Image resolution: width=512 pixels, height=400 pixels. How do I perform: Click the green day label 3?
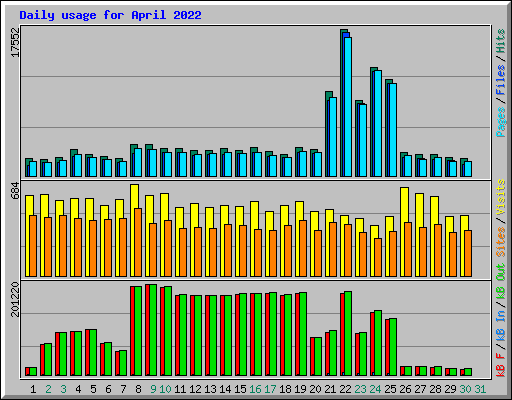(63, 389)
